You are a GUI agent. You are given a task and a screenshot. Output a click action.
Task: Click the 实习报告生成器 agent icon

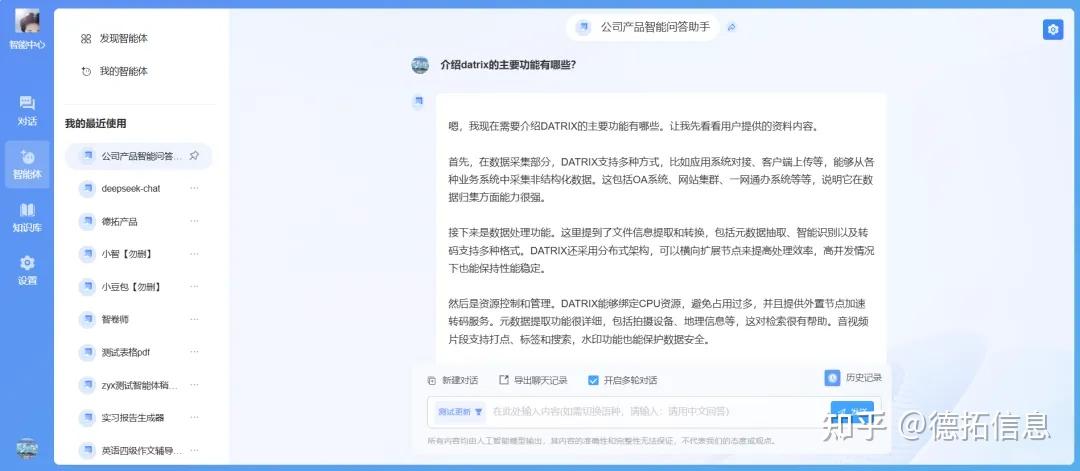[87, 417]
